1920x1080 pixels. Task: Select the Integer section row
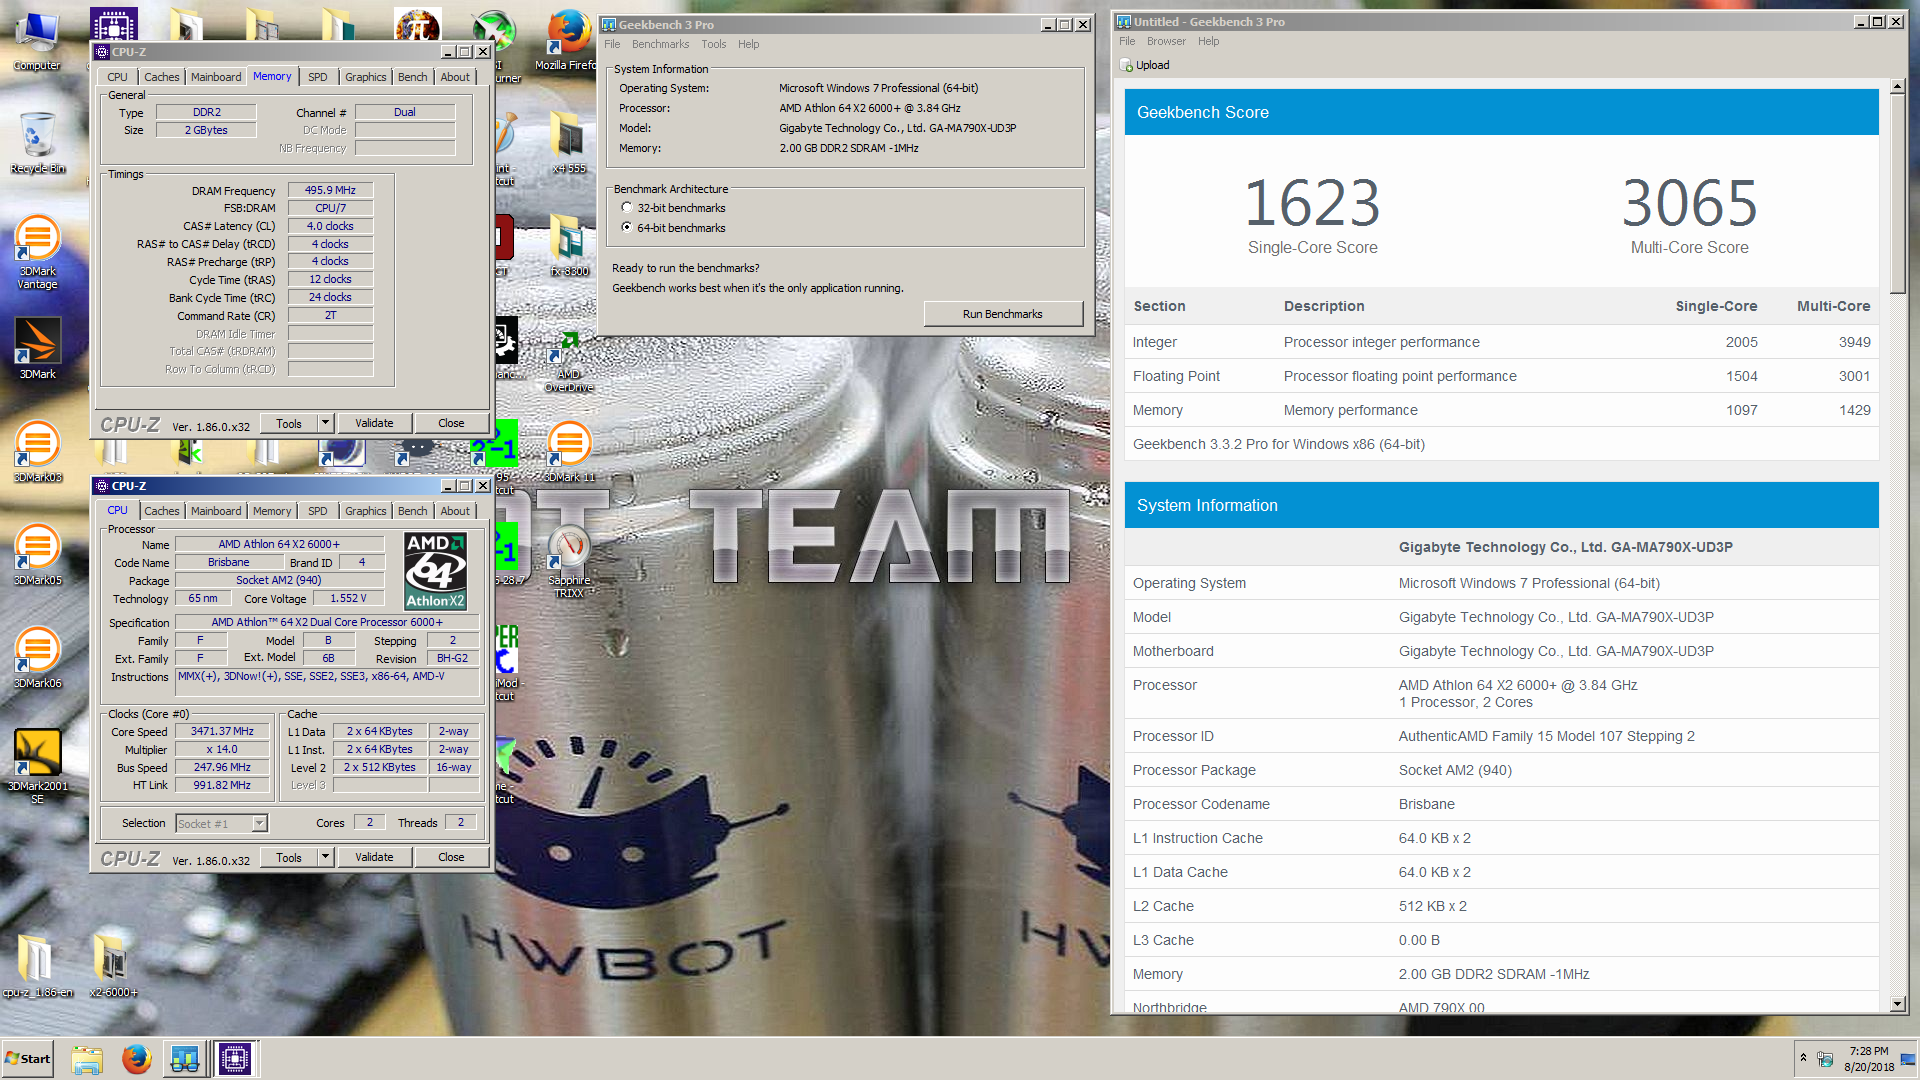coord(1501,342)
